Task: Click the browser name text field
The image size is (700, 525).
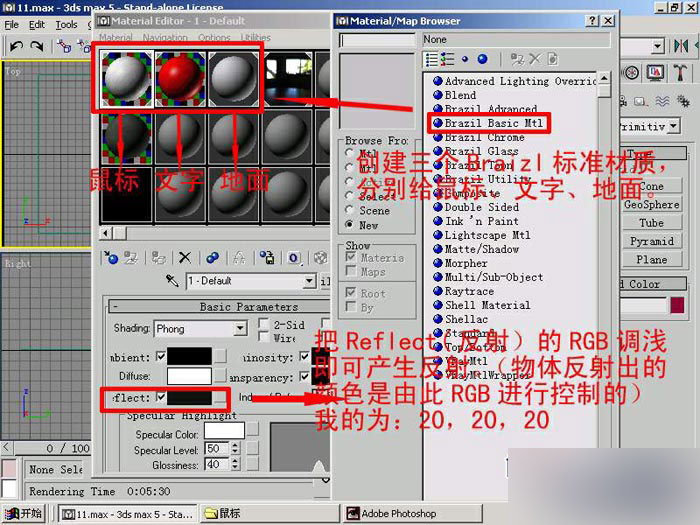Action: click(x=378, y=40)
